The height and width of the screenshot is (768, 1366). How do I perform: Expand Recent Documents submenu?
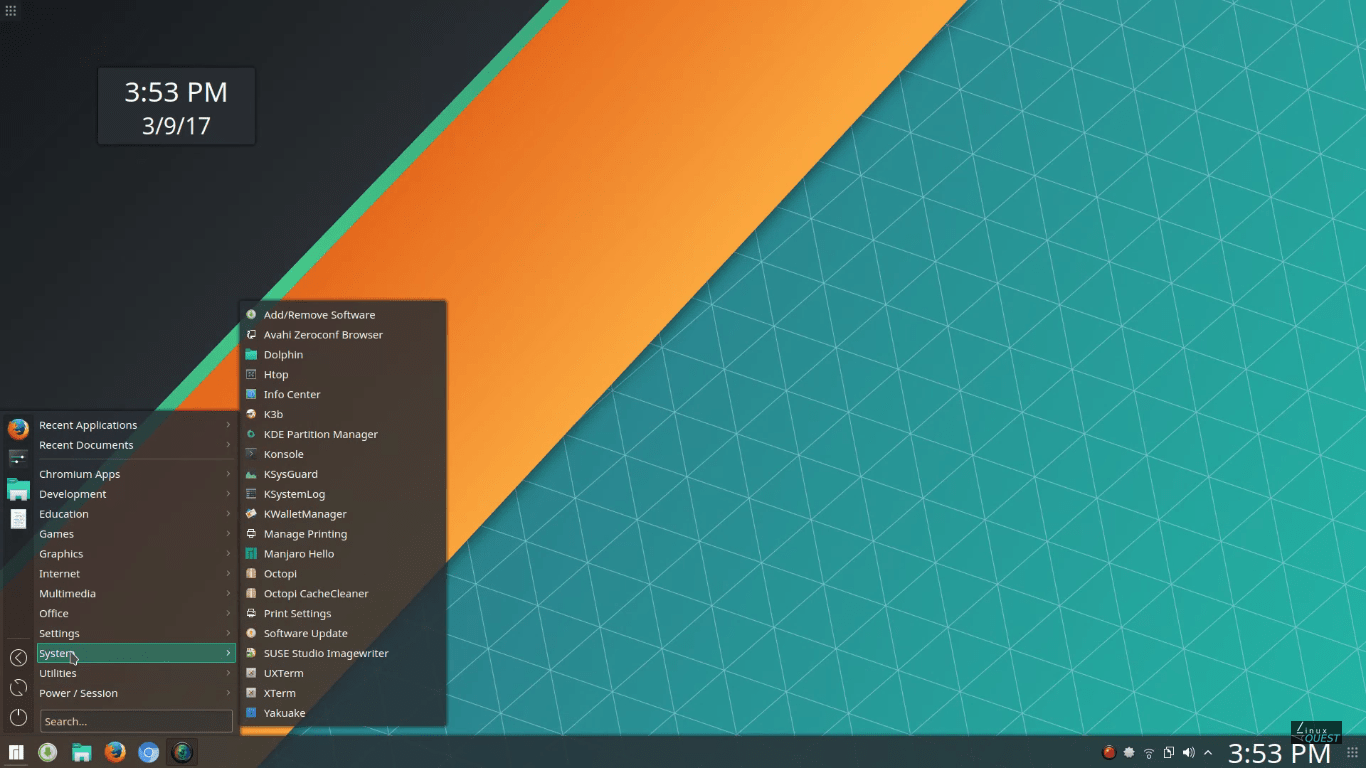[135, 445]
